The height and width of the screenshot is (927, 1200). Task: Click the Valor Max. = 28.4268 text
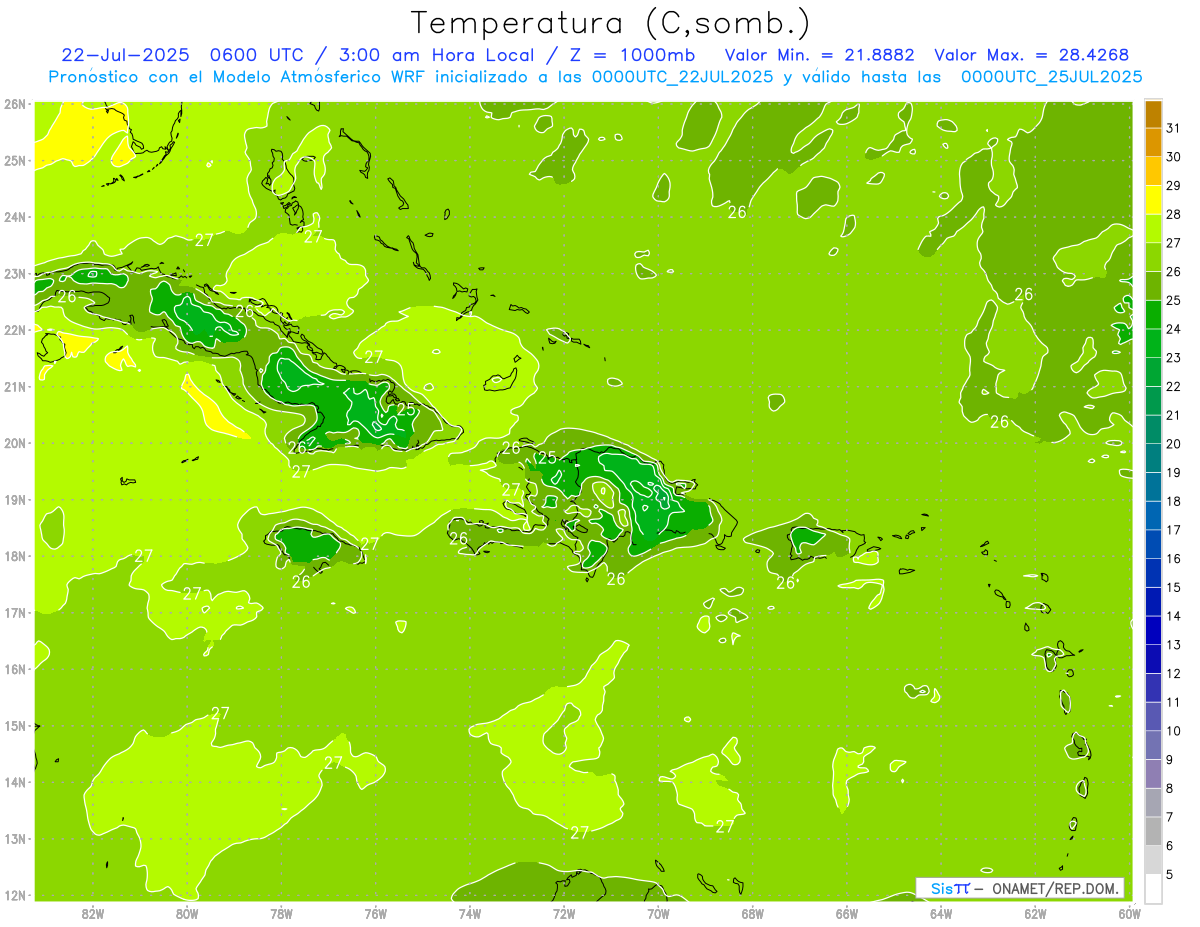[x=1033, y=55]
